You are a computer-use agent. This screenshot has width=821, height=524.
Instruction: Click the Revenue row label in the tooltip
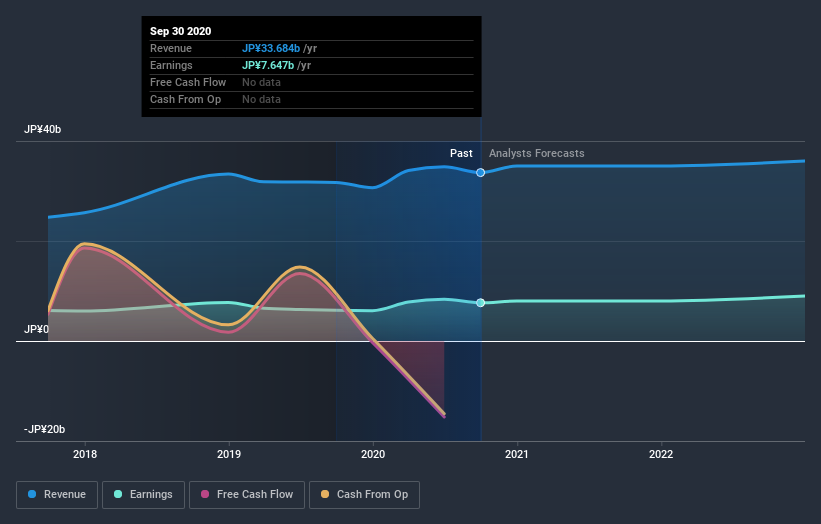[x=171, y=49]
